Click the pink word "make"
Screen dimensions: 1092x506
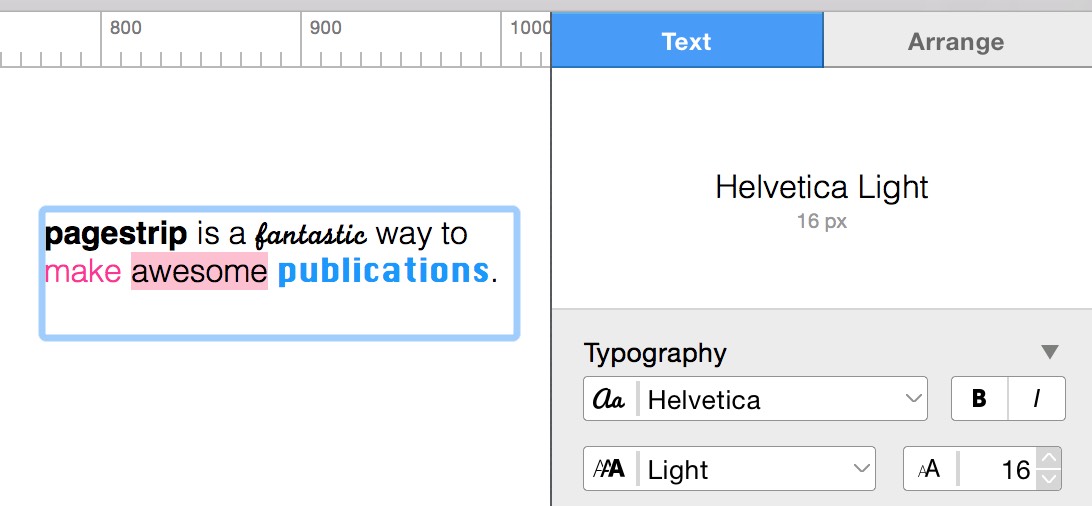(83, 271)
